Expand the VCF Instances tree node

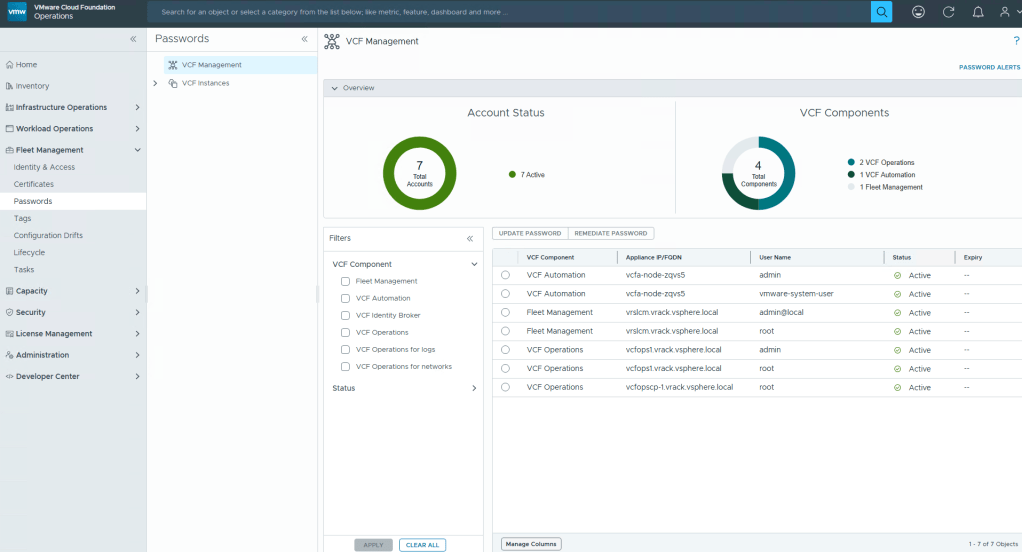coord(156,83)
